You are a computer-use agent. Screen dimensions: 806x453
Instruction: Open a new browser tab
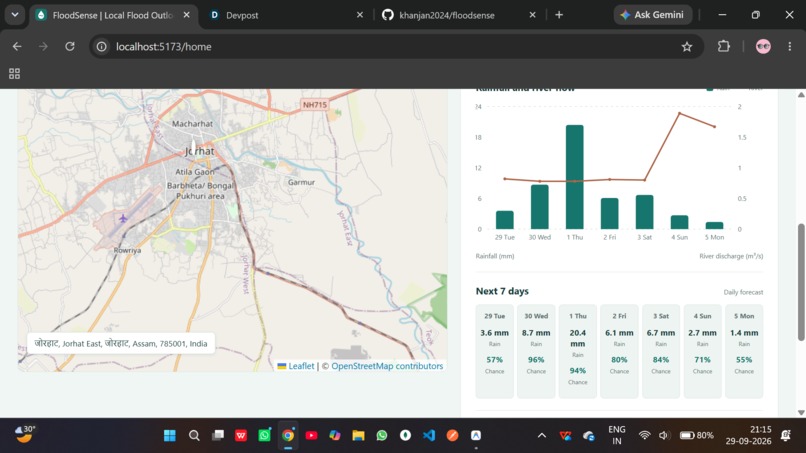coord(559,15)
